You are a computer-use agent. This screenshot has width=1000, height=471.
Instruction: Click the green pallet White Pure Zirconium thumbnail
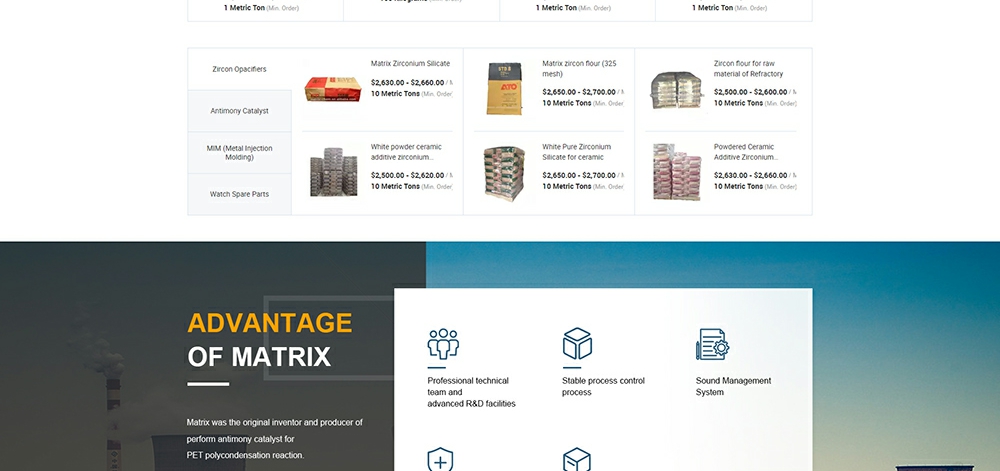pos(504,173)
